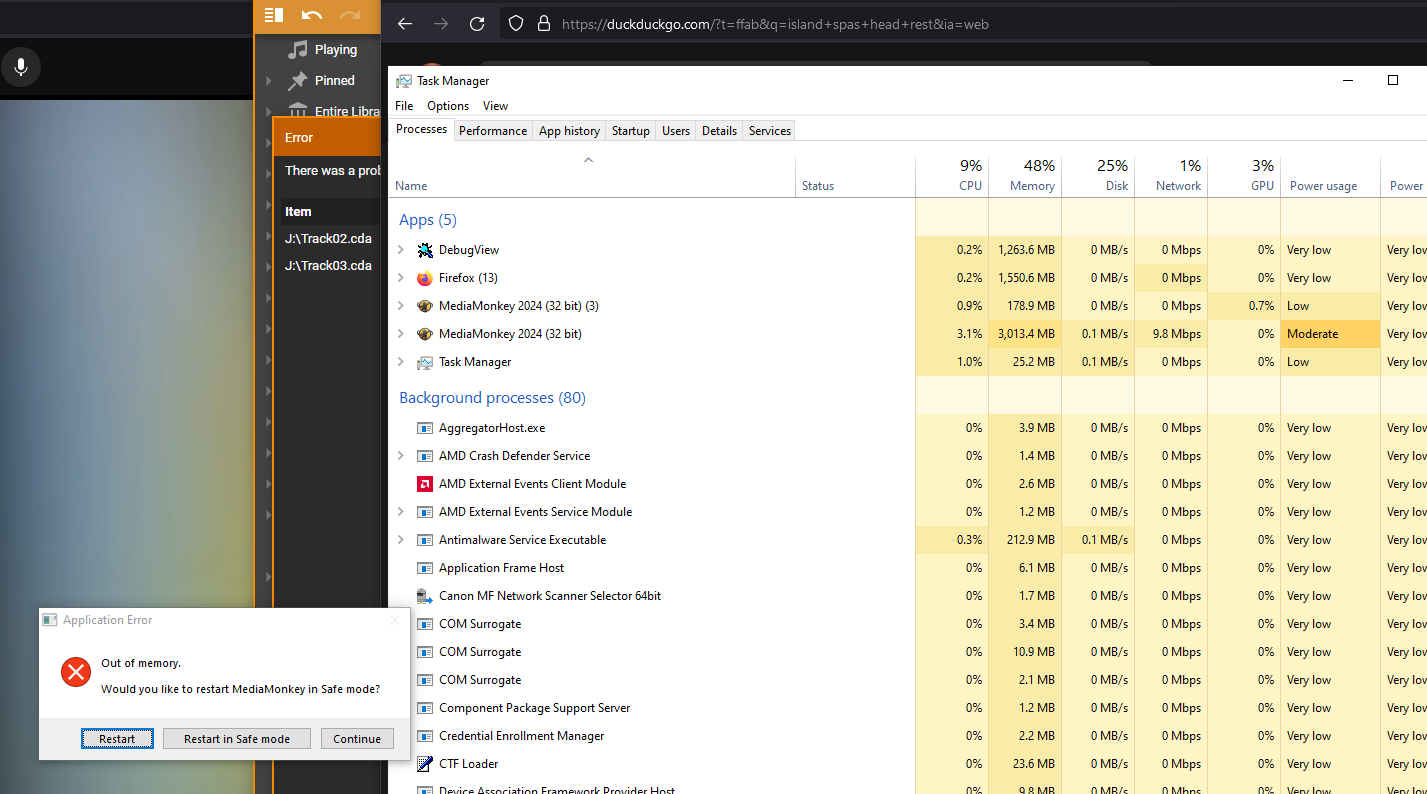Click the microphone icon at top left

20,68
